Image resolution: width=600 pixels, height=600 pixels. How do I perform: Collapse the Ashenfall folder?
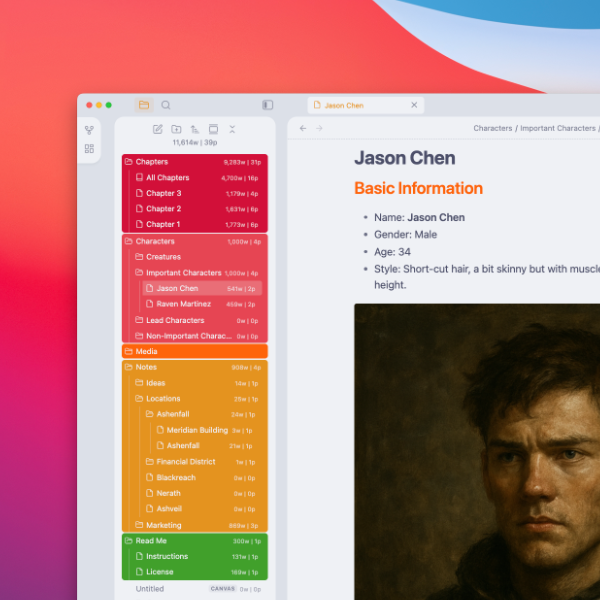tap(202, 414)
